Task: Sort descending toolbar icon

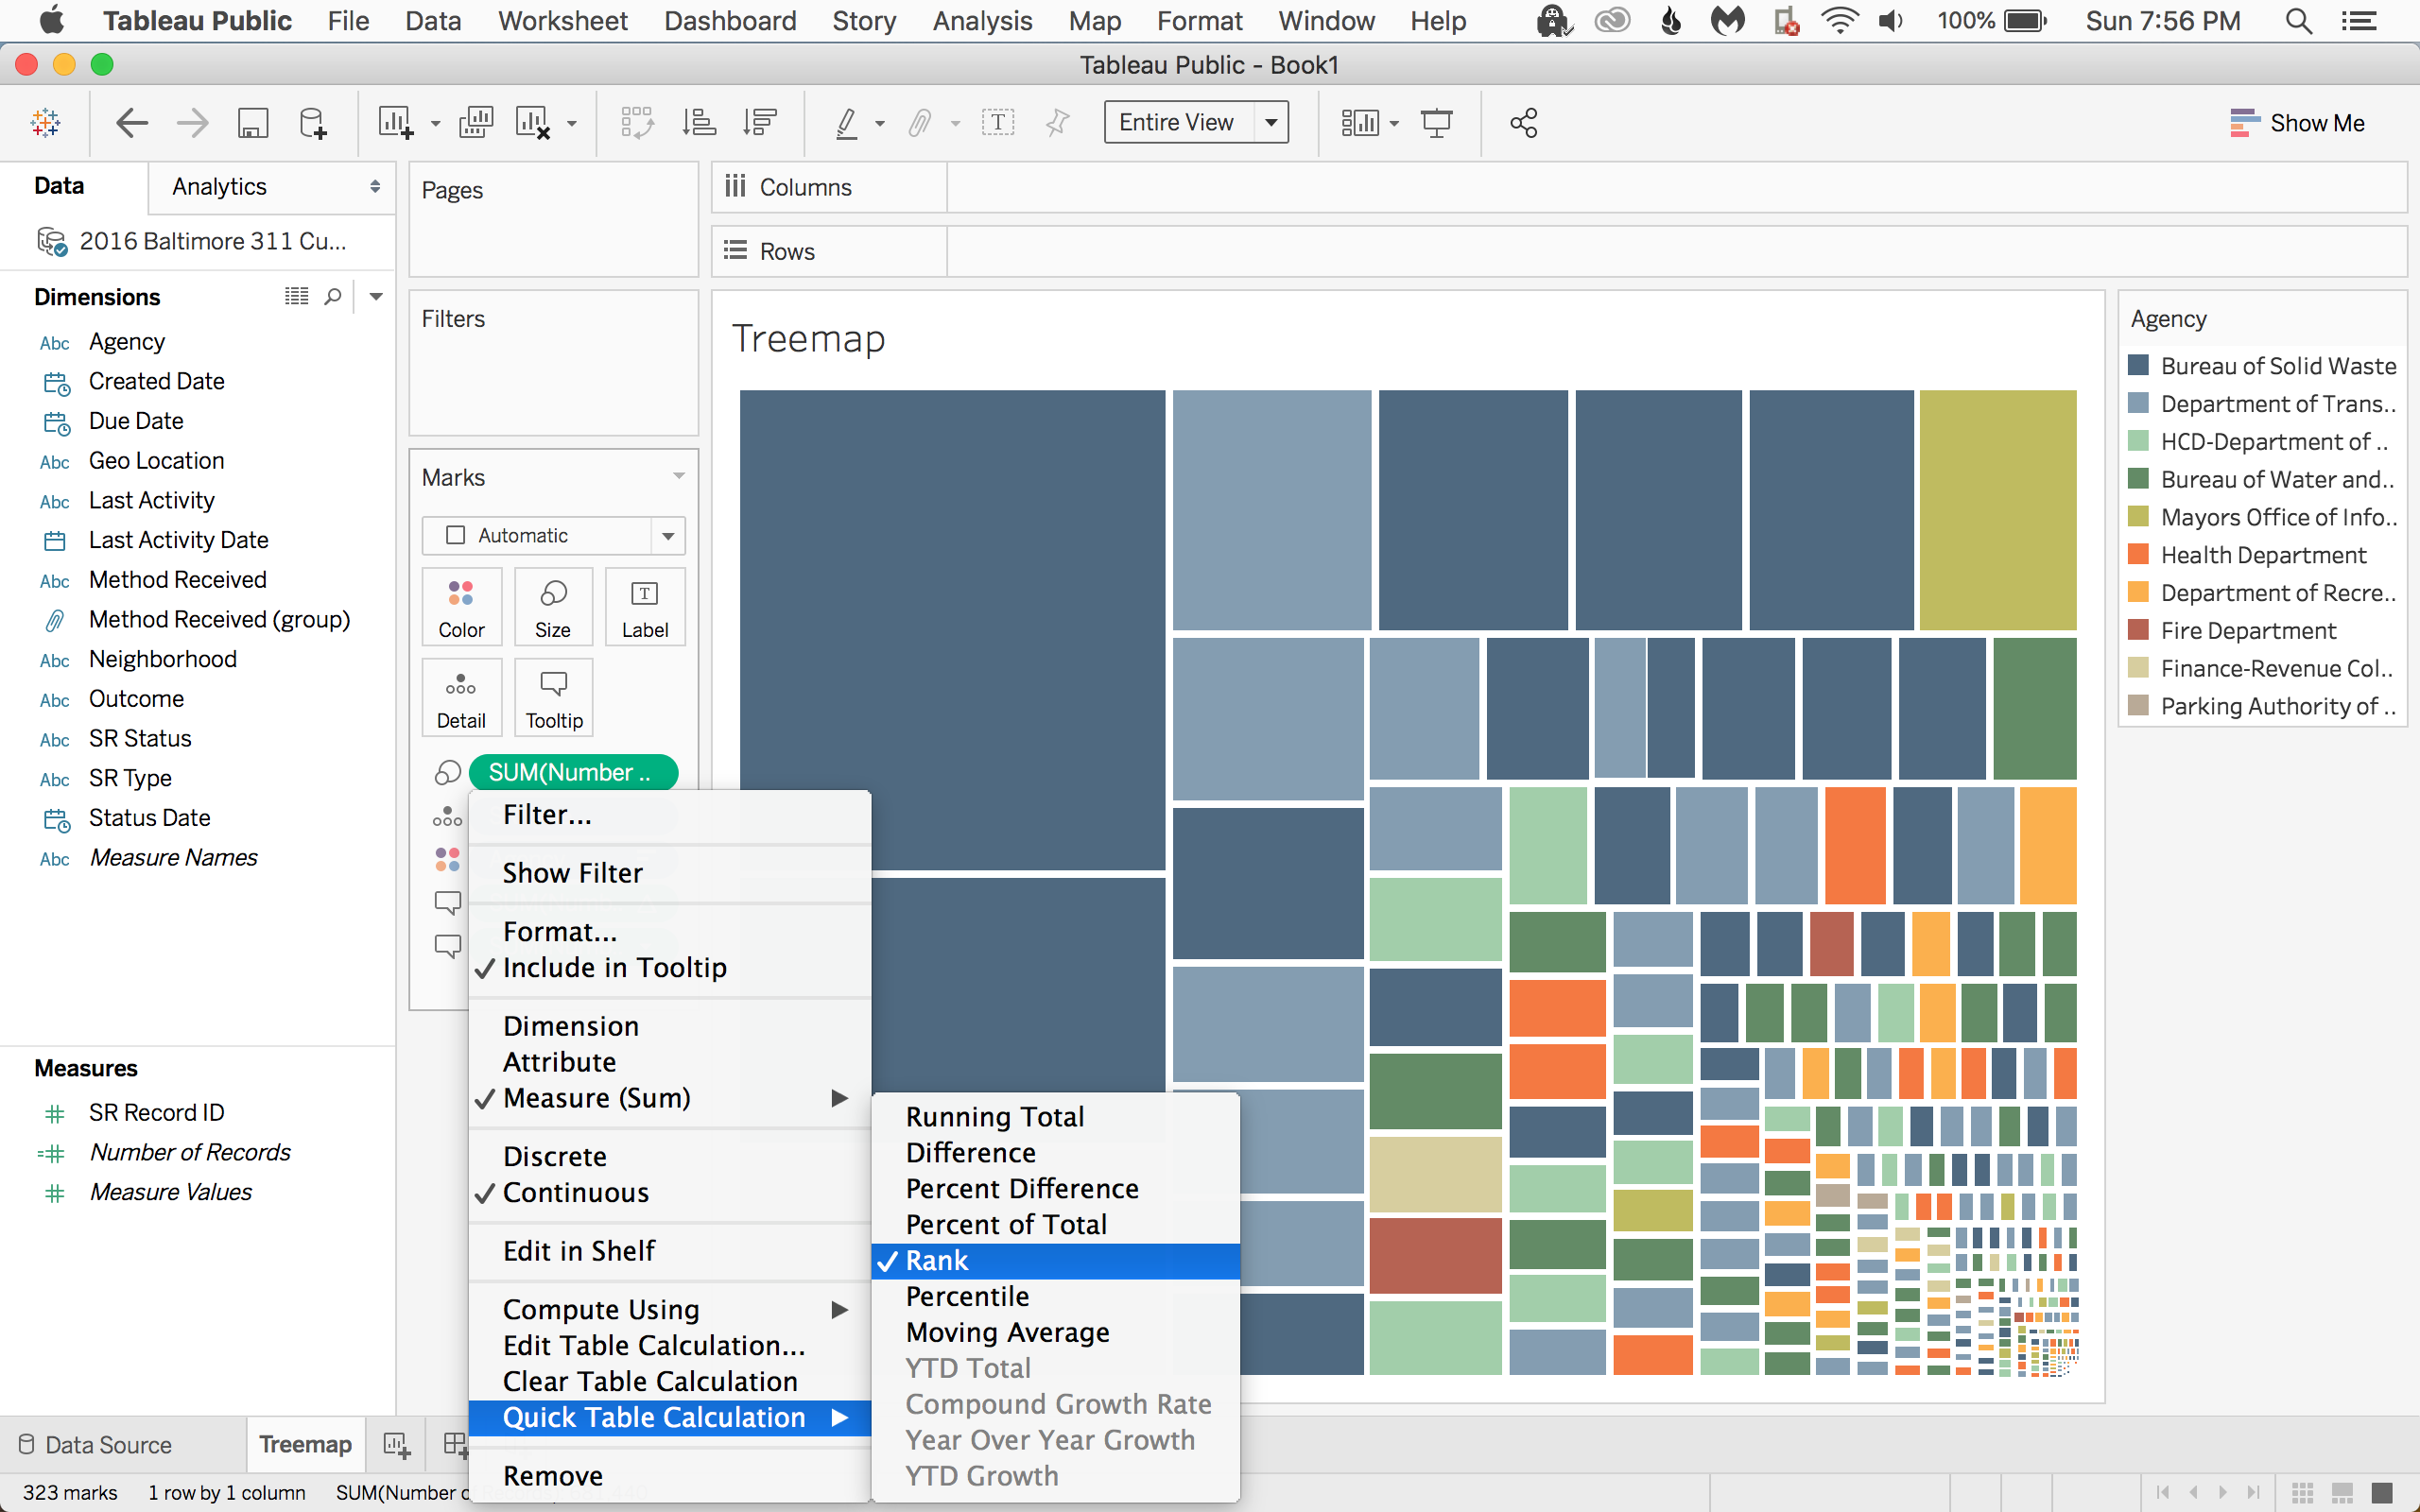Action: [x=760, y=123]
